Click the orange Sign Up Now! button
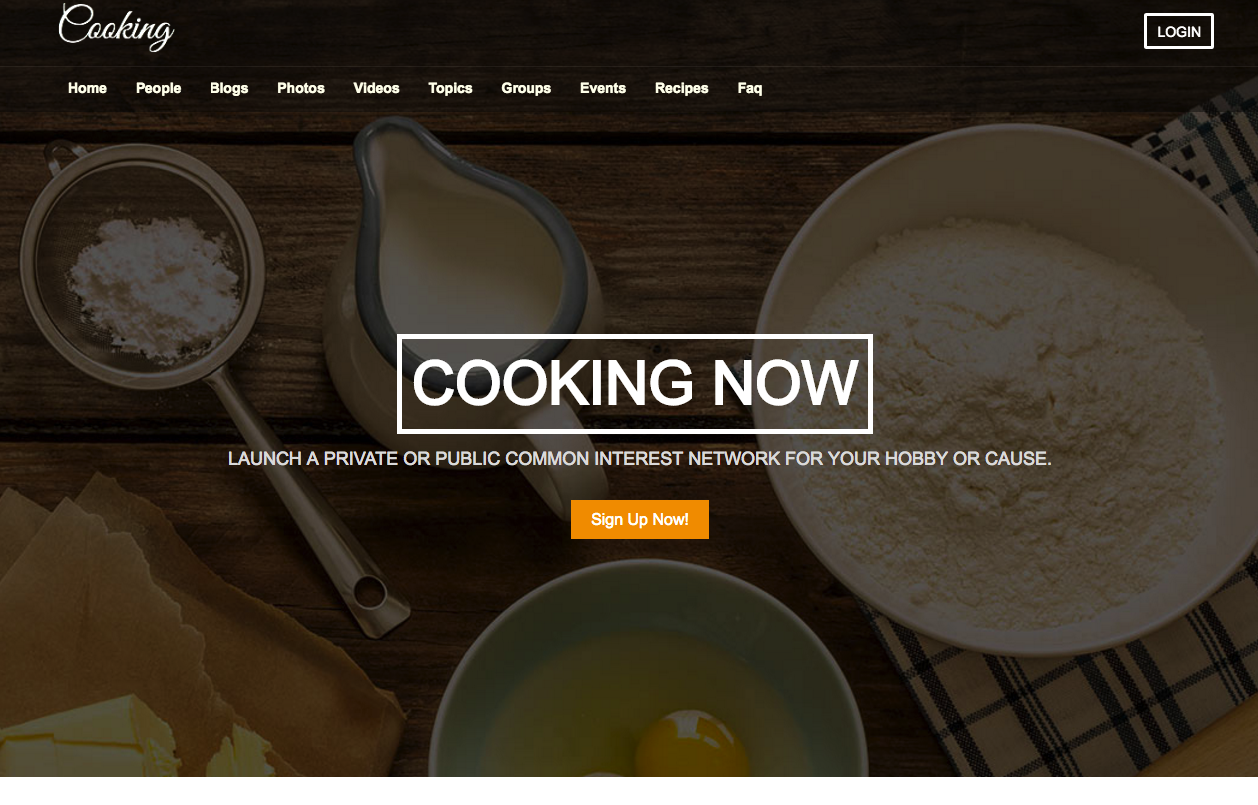1258x805 pixels. (x=640, y=519)
